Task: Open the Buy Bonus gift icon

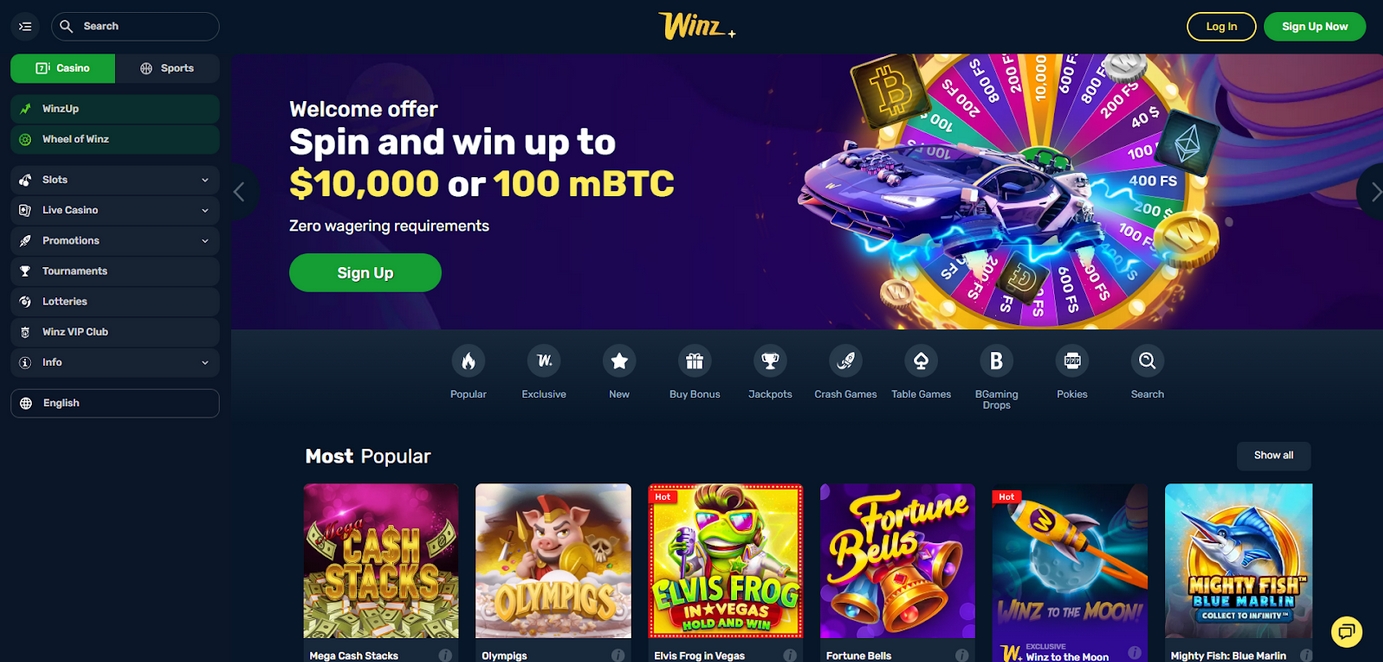Action: pyautogui.click(x=694, y=361)
